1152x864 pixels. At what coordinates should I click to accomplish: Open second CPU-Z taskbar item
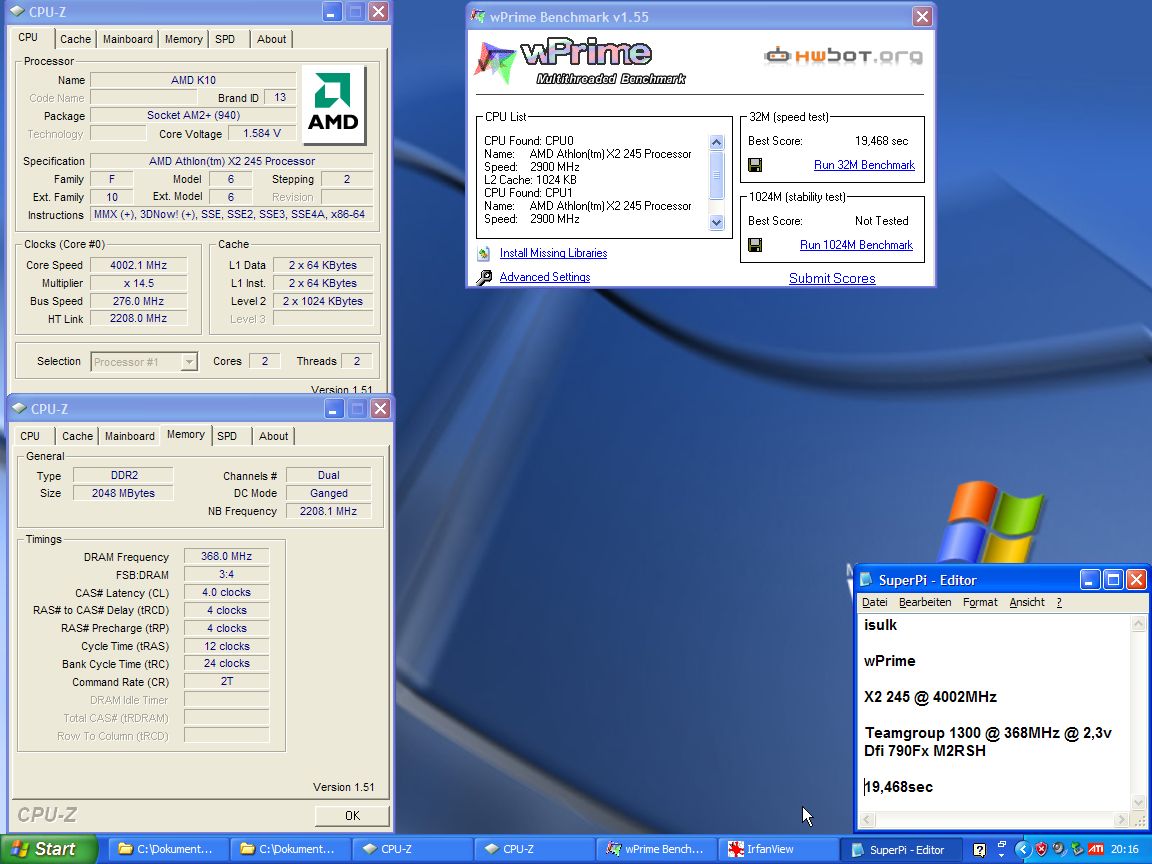click(534, 849)
